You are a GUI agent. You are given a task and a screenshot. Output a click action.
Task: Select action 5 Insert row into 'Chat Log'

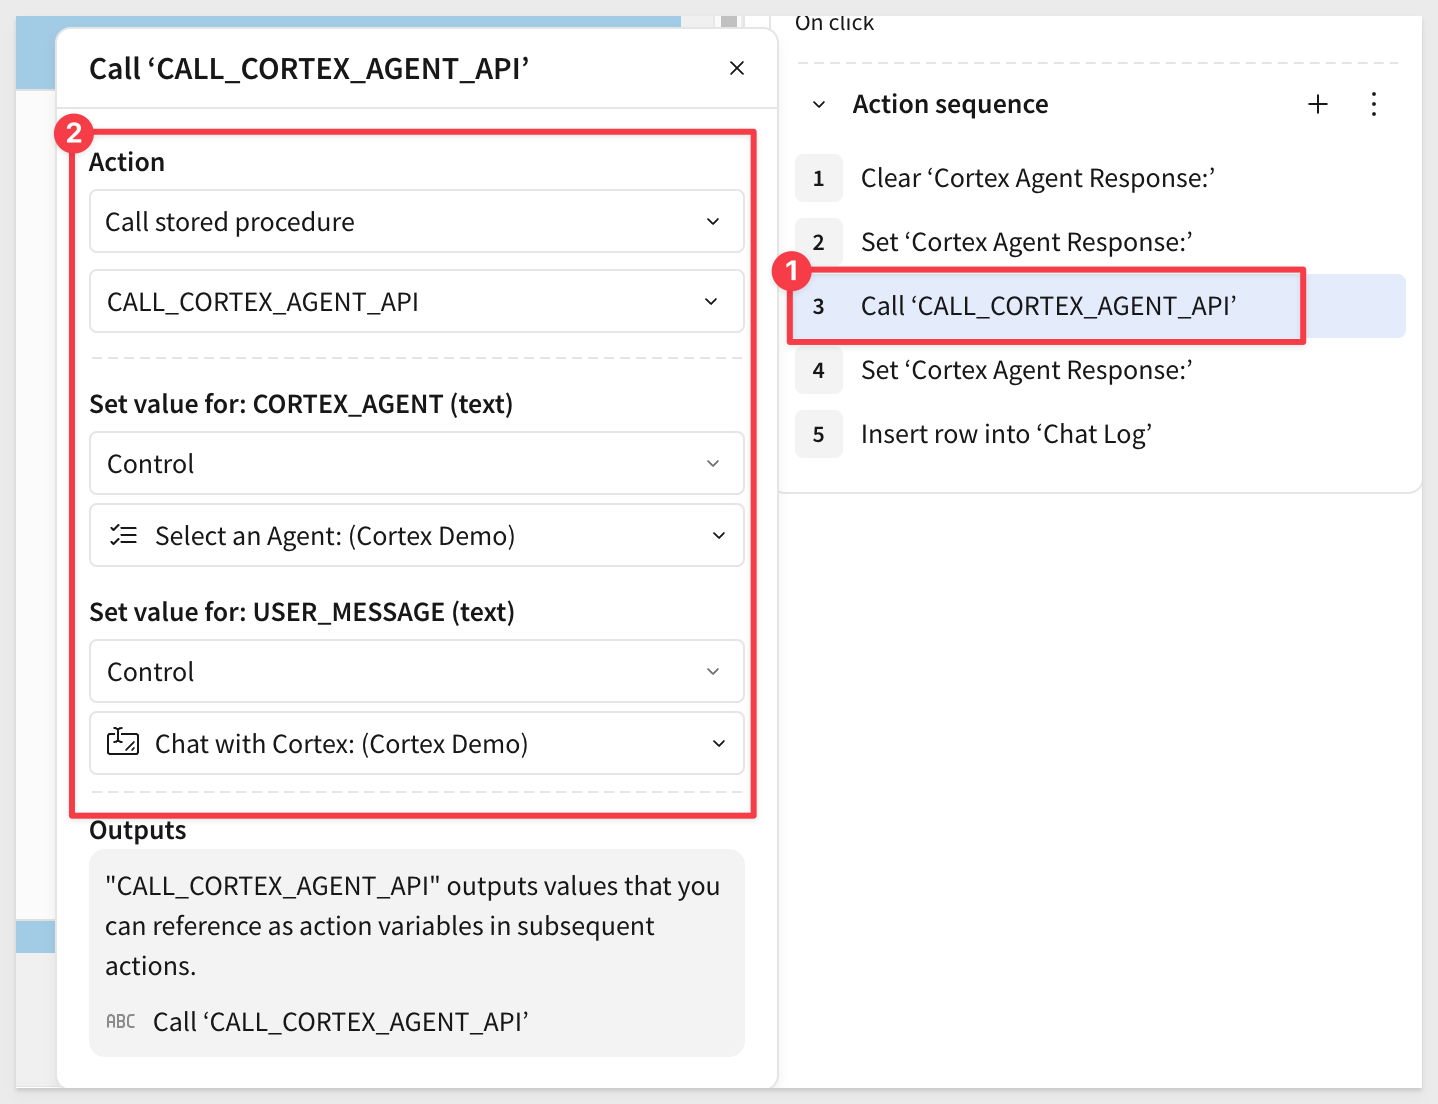[x=1006, y=434]
